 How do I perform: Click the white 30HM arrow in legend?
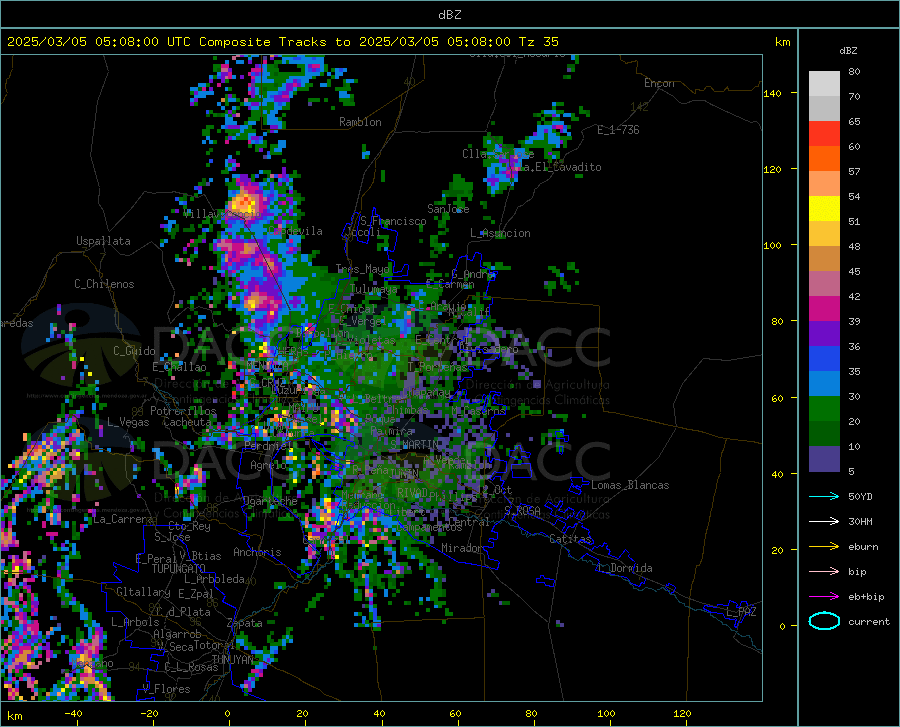(824, 521)
